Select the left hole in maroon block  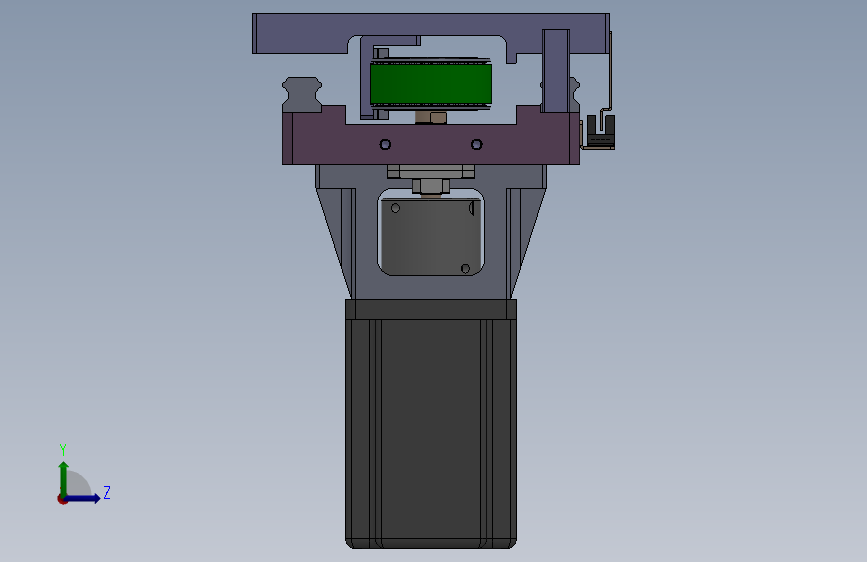[x=385, y=144]
